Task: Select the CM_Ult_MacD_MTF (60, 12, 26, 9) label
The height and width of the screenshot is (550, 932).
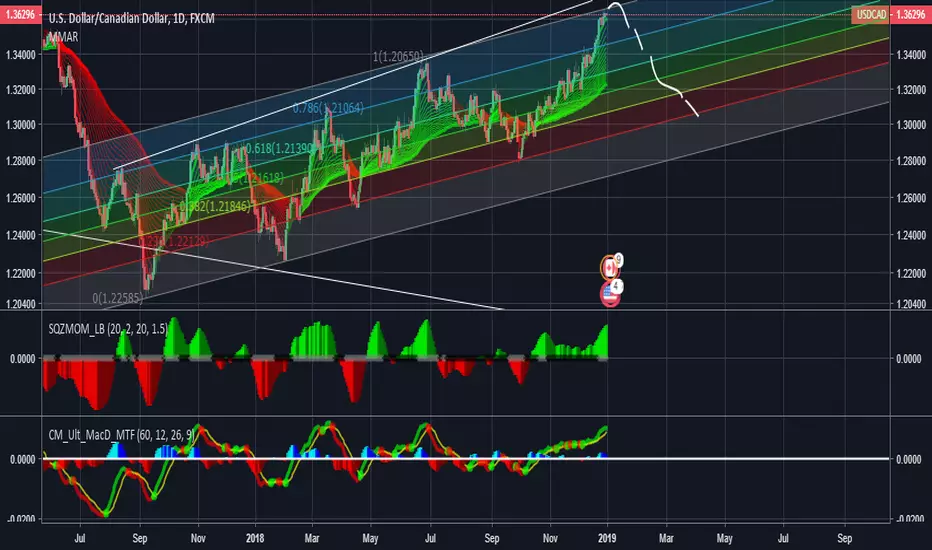Action: coord(121,435)
